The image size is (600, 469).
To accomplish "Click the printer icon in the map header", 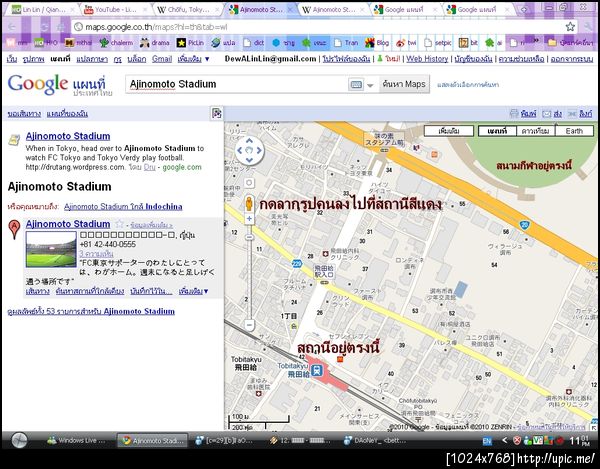I will 514,113.
